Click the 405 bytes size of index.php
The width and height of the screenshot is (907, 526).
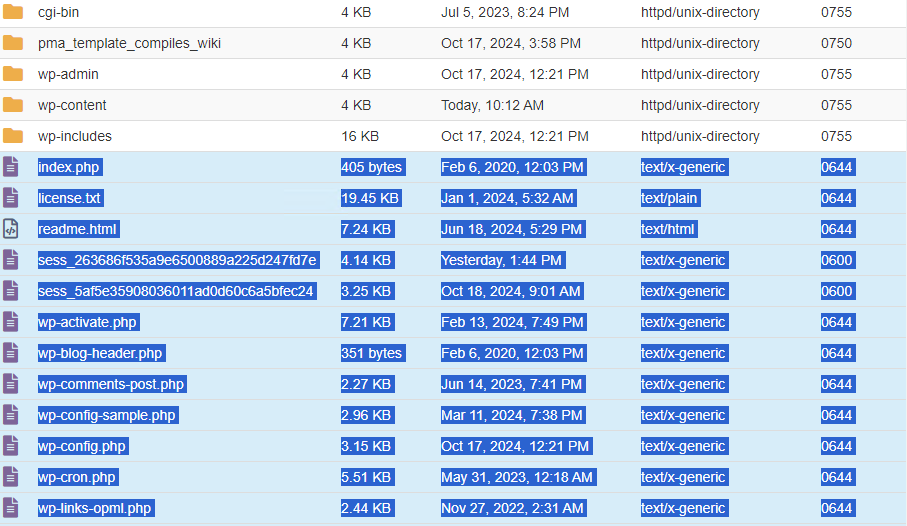pos(372,167)
